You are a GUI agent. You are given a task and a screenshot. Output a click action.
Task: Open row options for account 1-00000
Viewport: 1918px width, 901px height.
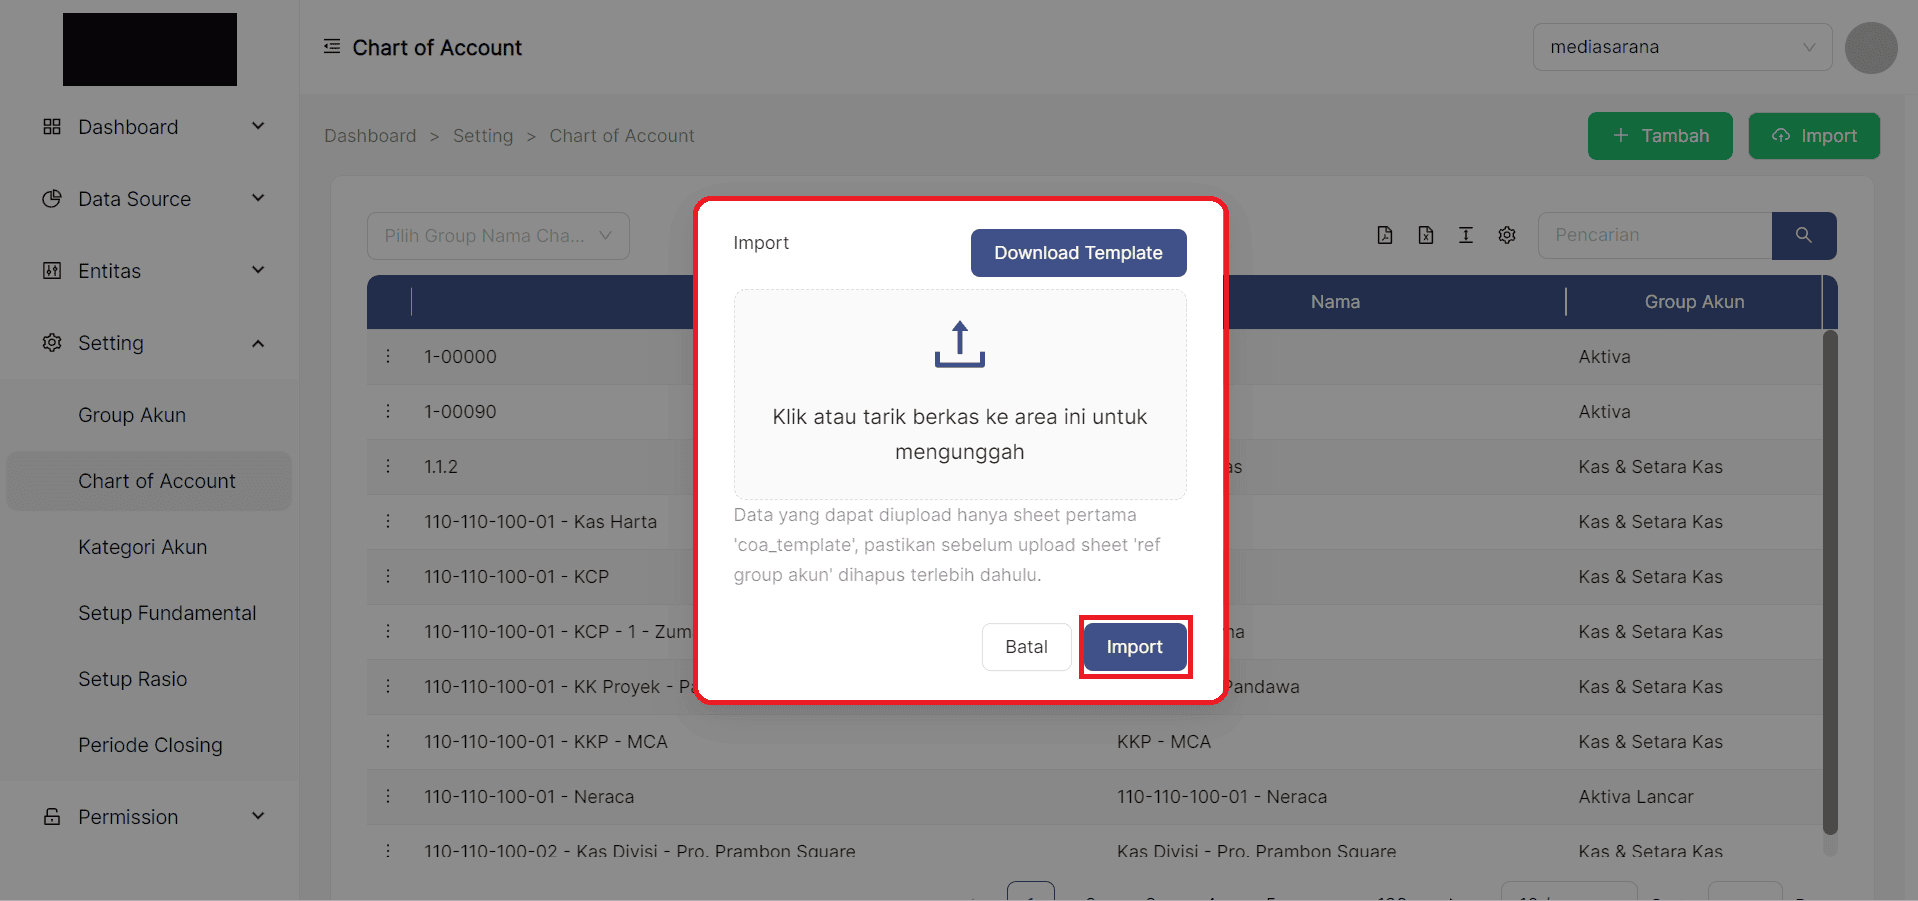[388, 356]
